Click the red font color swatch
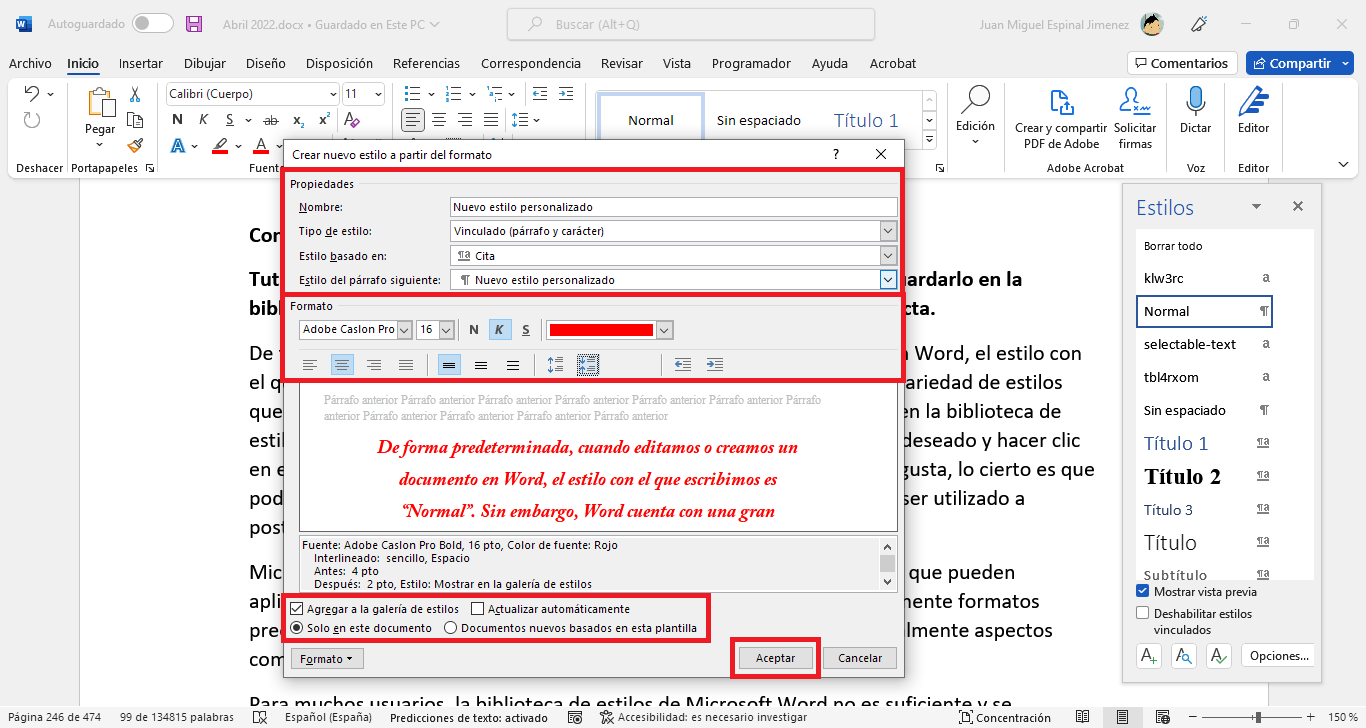 click(x=601, y=330)
